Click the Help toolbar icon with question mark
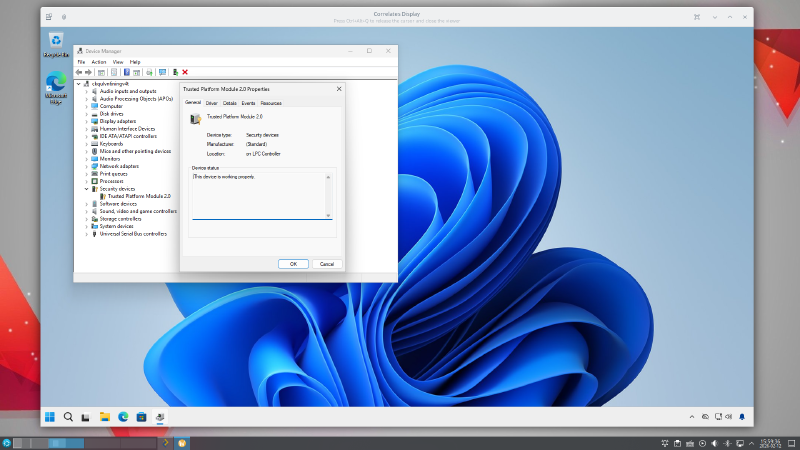This screenshot has height=450, width=800. click(x=127, y=72)
